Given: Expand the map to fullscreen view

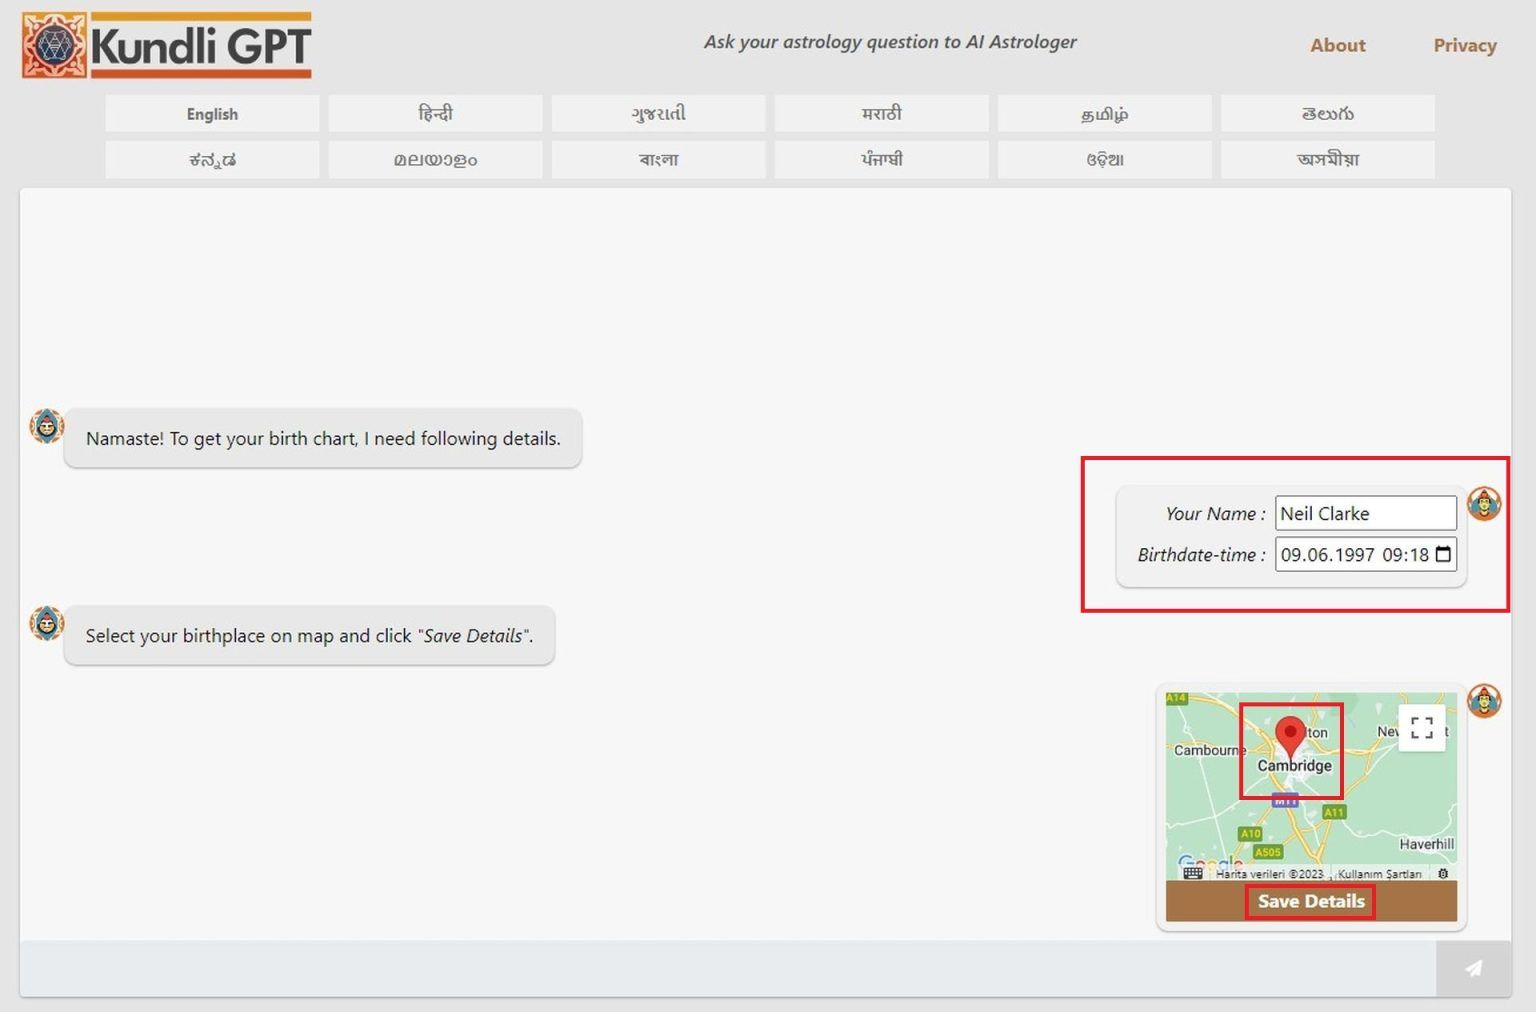Looking at the screenshot, I should (1421, 729).
